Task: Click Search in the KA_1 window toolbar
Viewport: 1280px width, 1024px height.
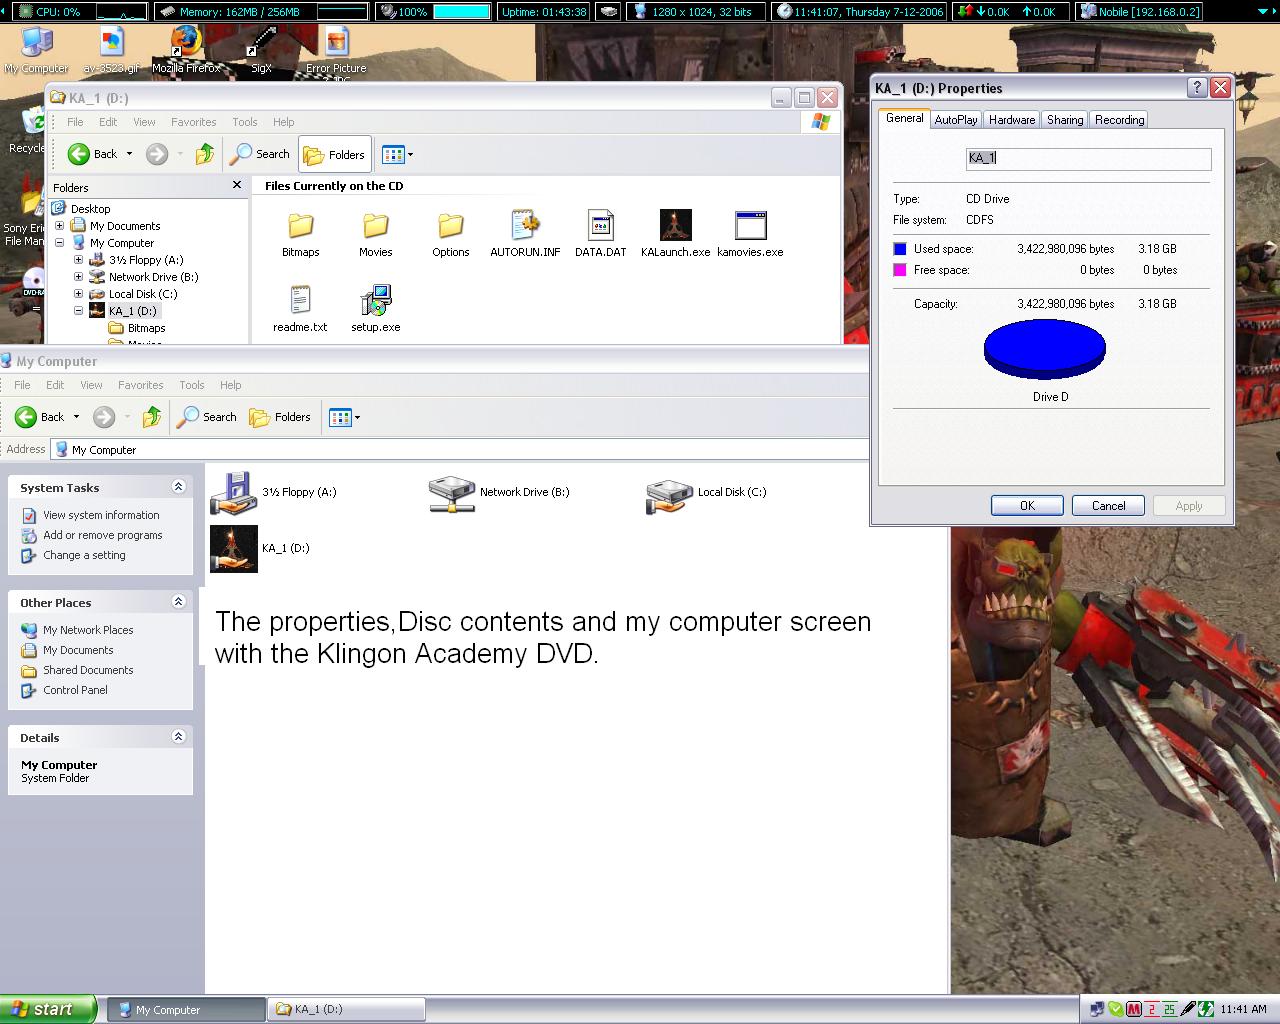Action: [260, 154]
